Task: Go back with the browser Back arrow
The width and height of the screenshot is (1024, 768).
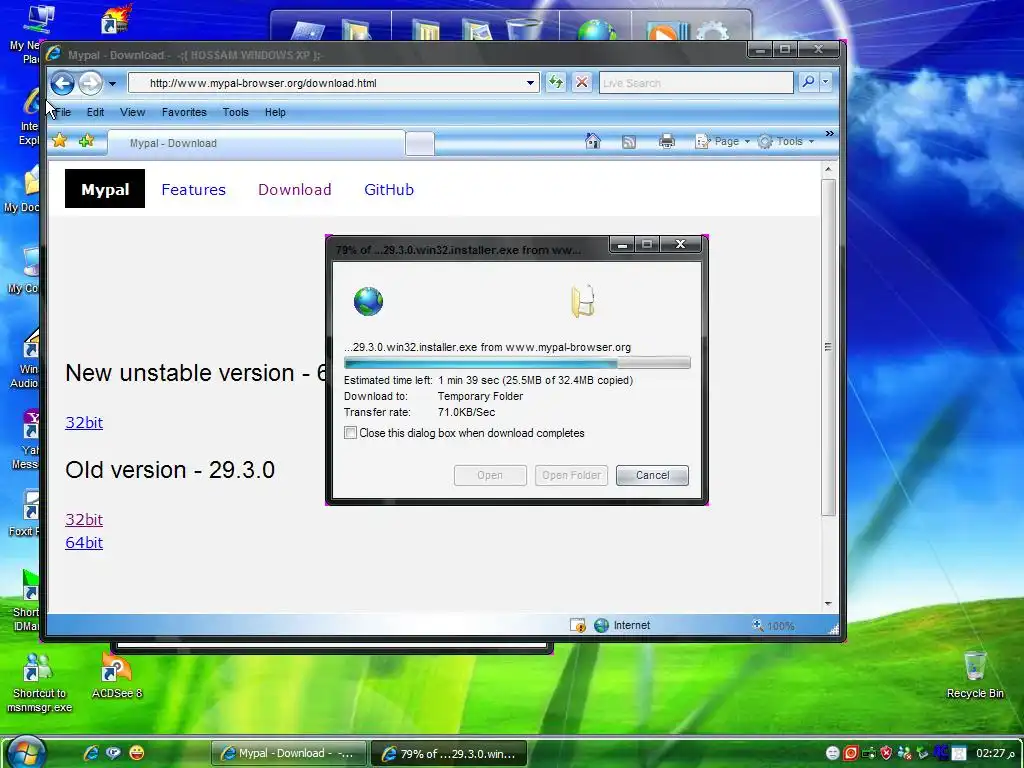Action: tap(63, 83)
